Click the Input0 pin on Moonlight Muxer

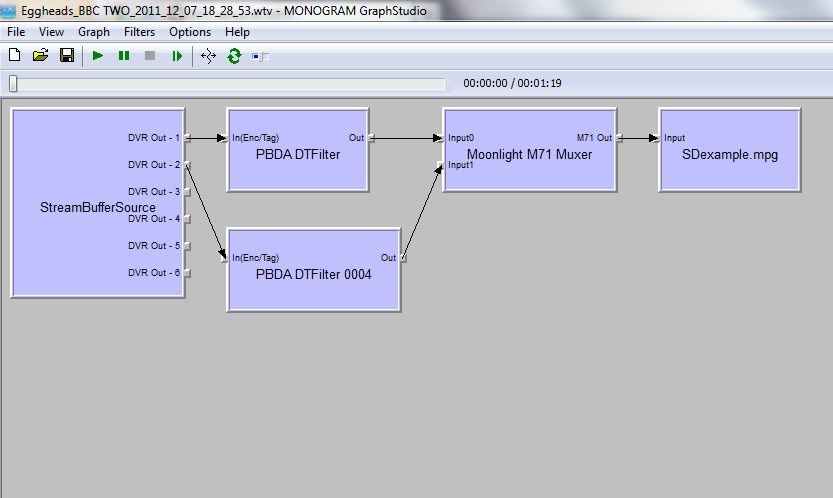[440, 138]
